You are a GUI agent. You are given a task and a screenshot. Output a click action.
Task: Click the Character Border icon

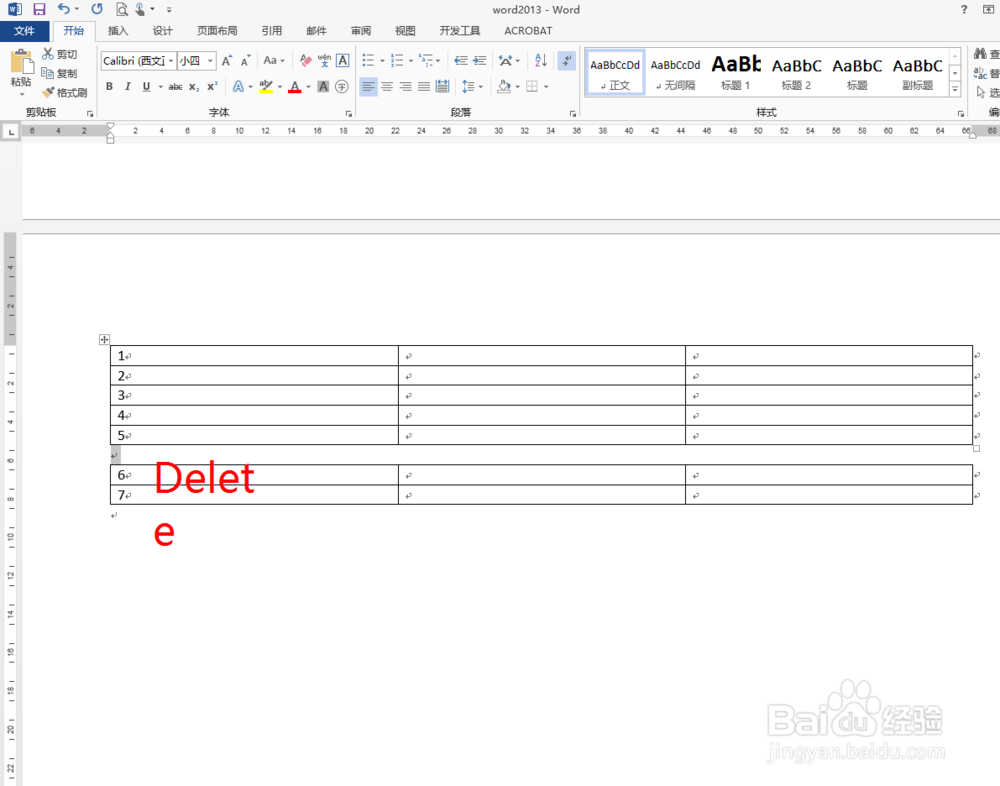(x=342, y=61)
